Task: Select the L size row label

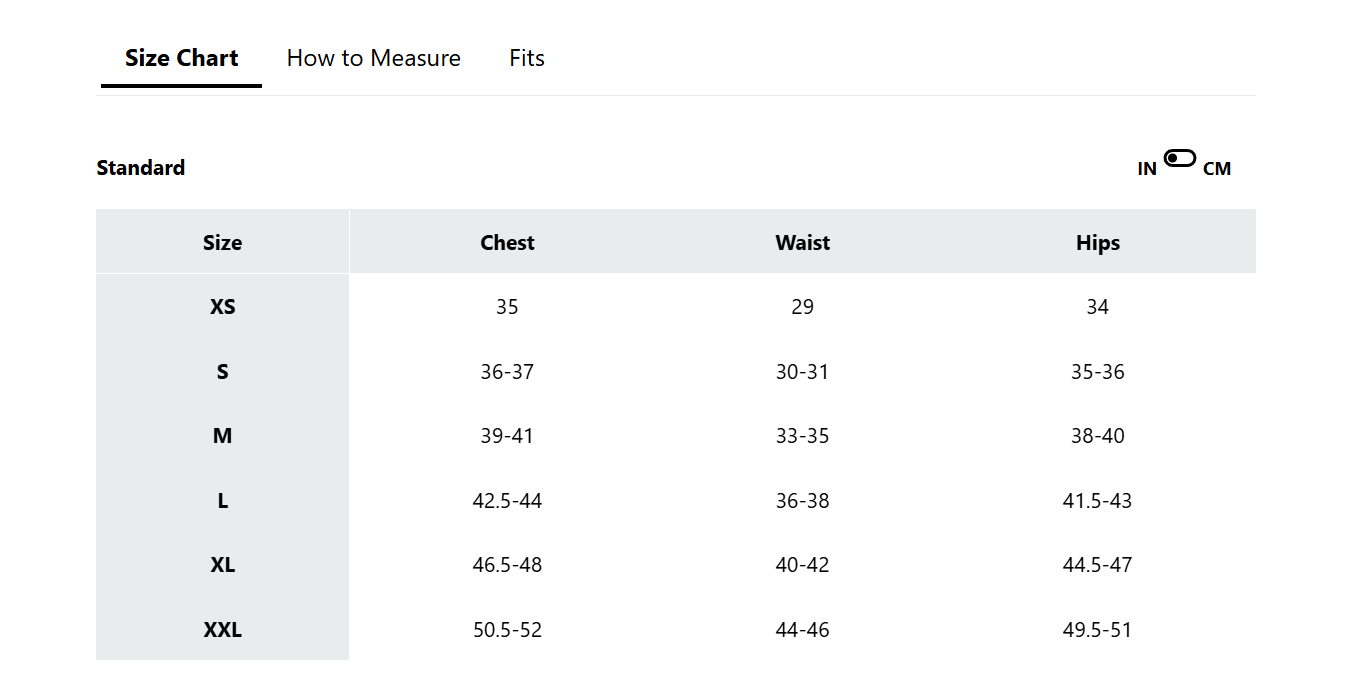Action: coord(222,501)
